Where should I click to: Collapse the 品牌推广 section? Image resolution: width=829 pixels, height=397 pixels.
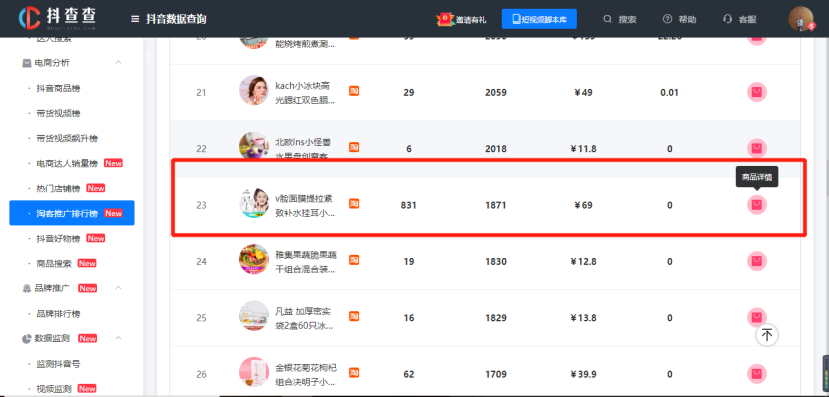[118, 288]
